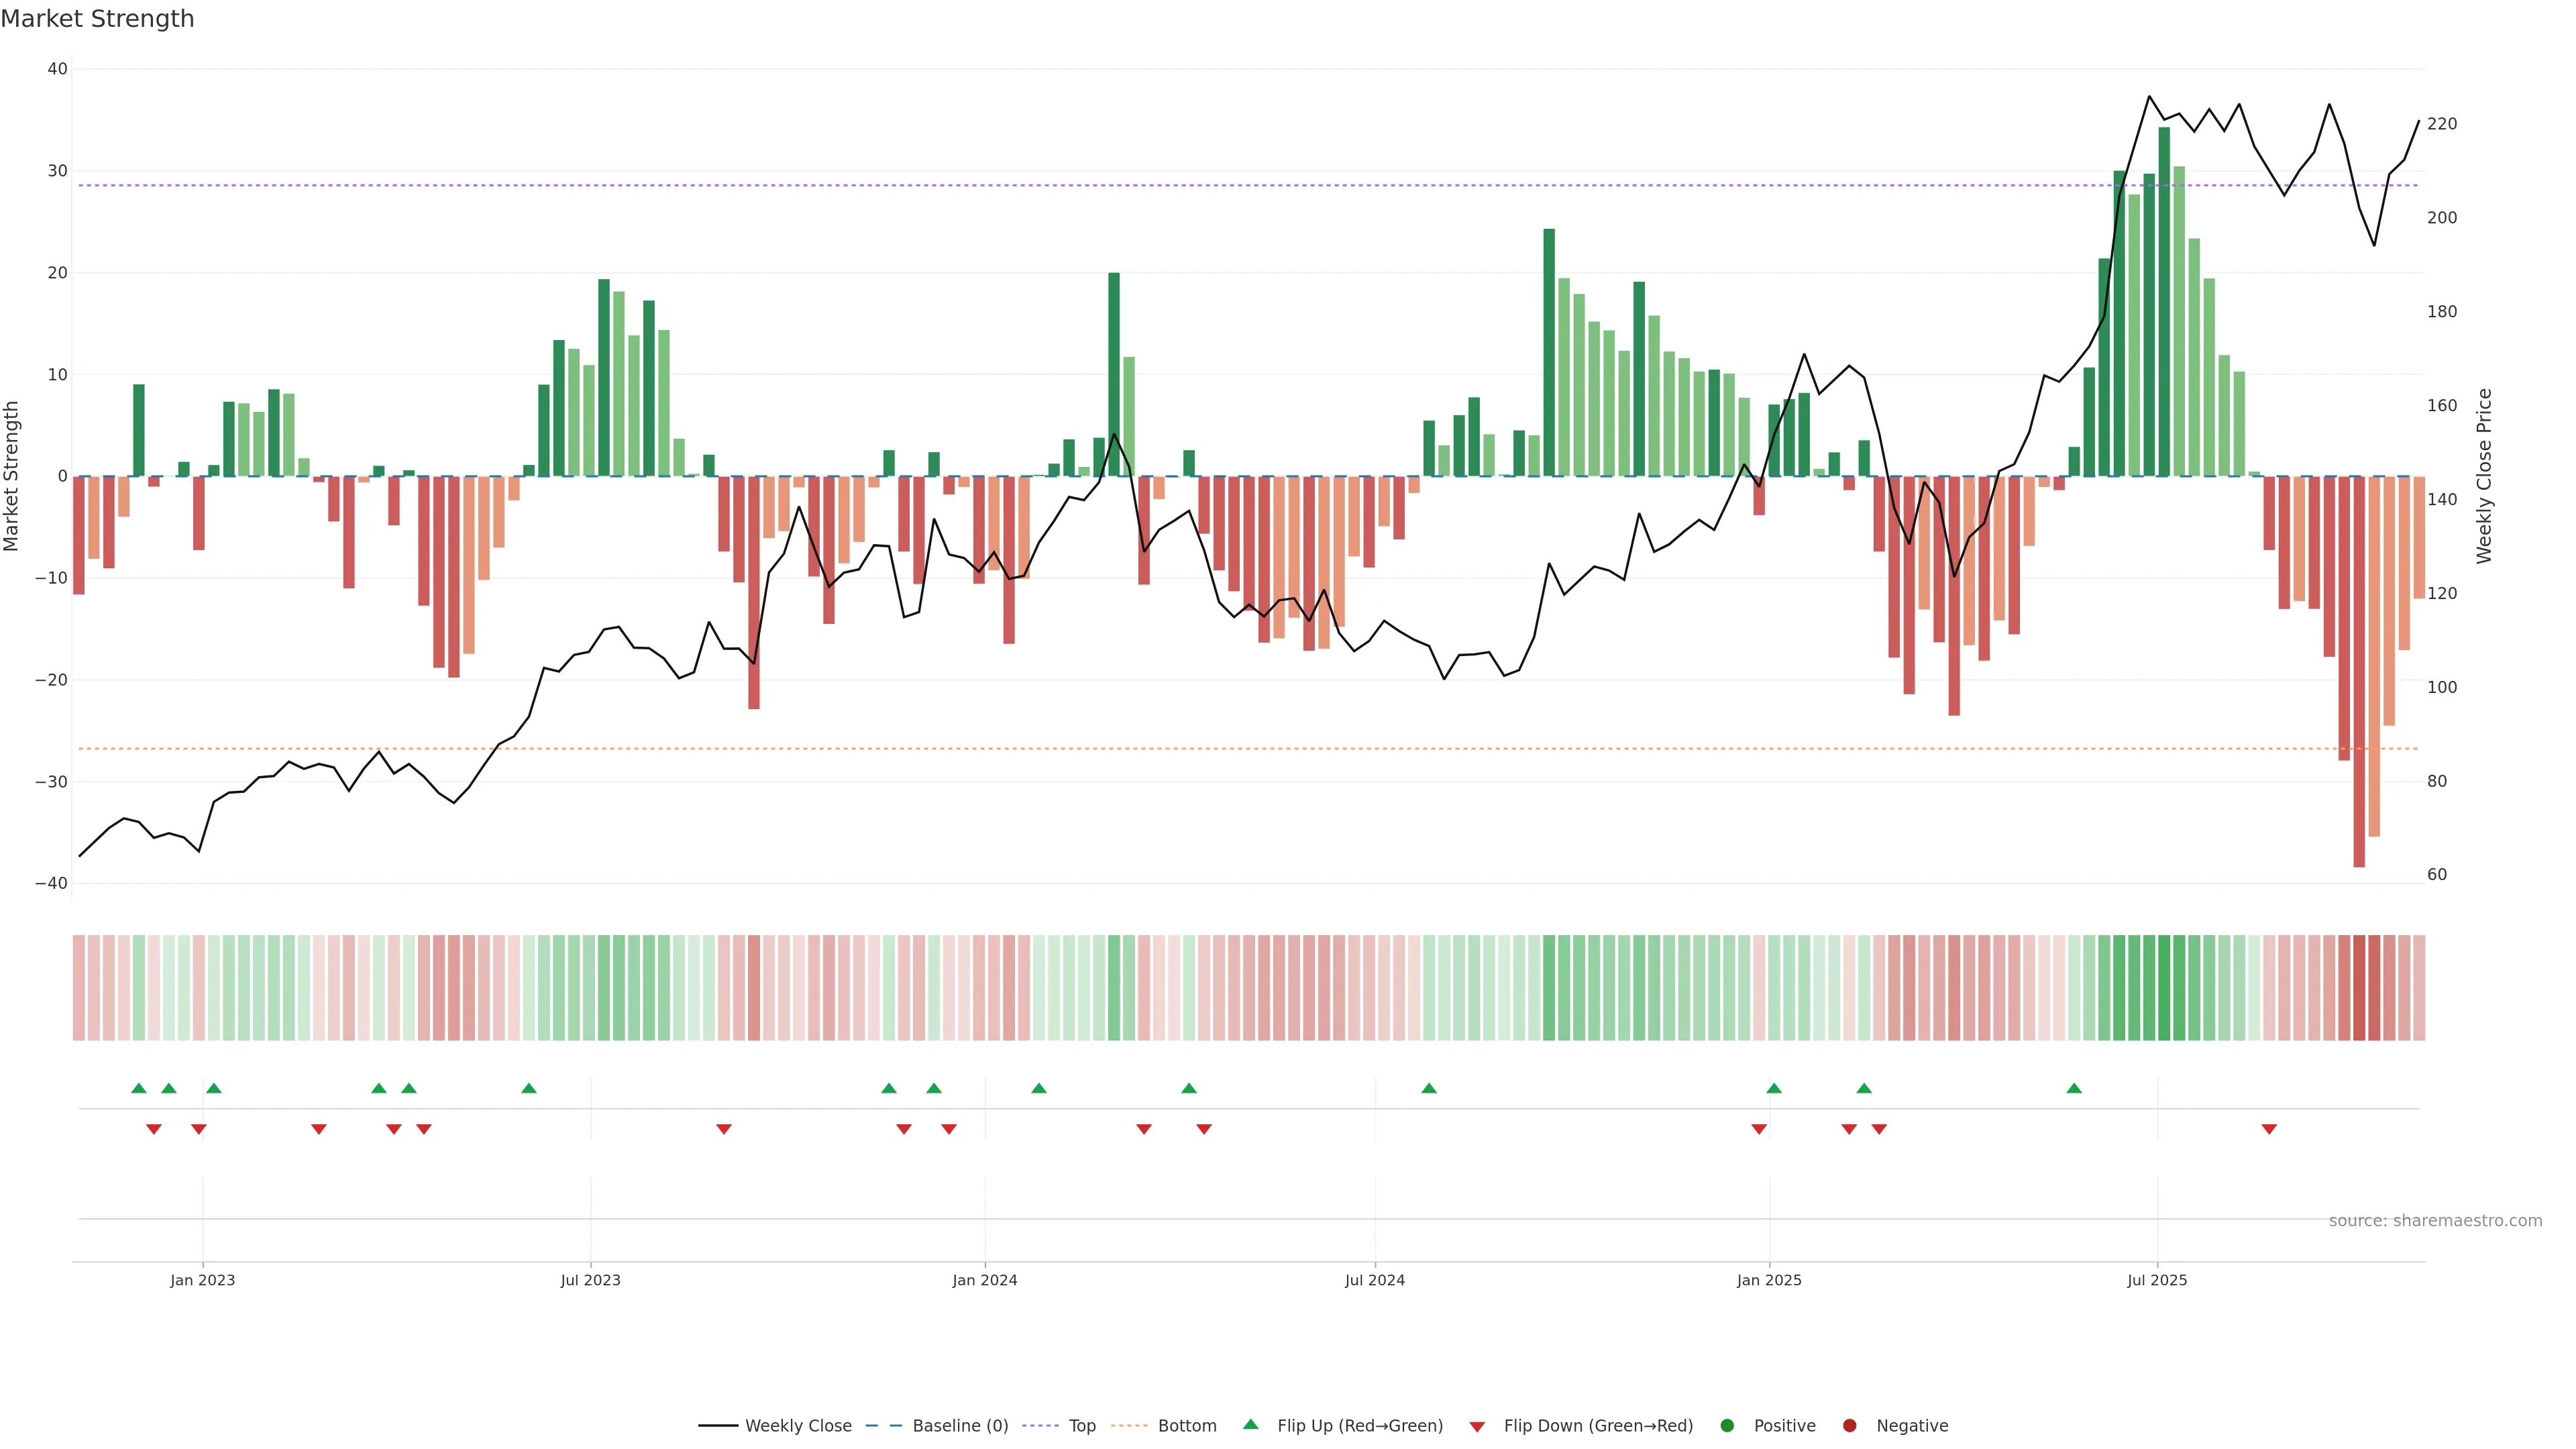The width and height of the screenshot is (2576, 1449).
Task: Click the red Negative legend dot
Action: (1849, 1426)
